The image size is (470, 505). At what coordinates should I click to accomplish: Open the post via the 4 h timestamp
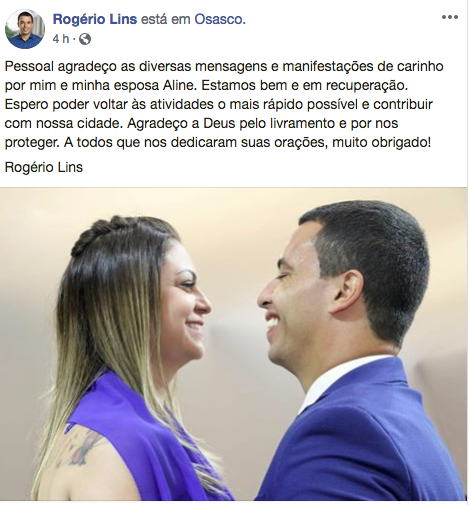61,39
